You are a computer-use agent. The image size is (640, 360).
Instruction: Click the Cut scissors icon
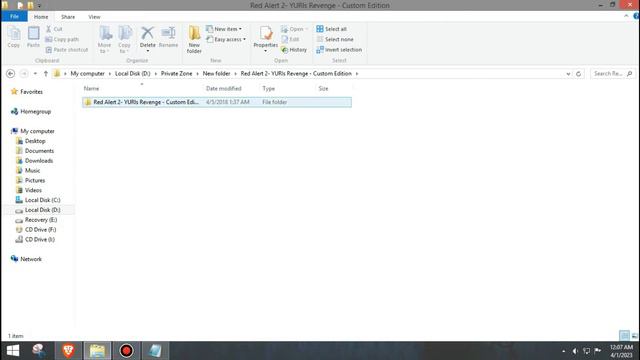[x=49, y=29]
